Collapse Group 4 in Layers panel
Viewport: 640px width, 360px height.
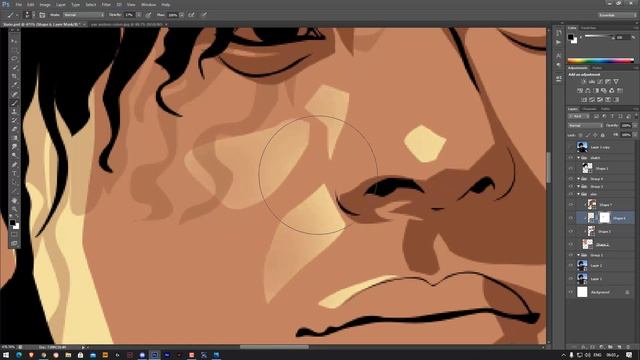(x=578, y=179)
